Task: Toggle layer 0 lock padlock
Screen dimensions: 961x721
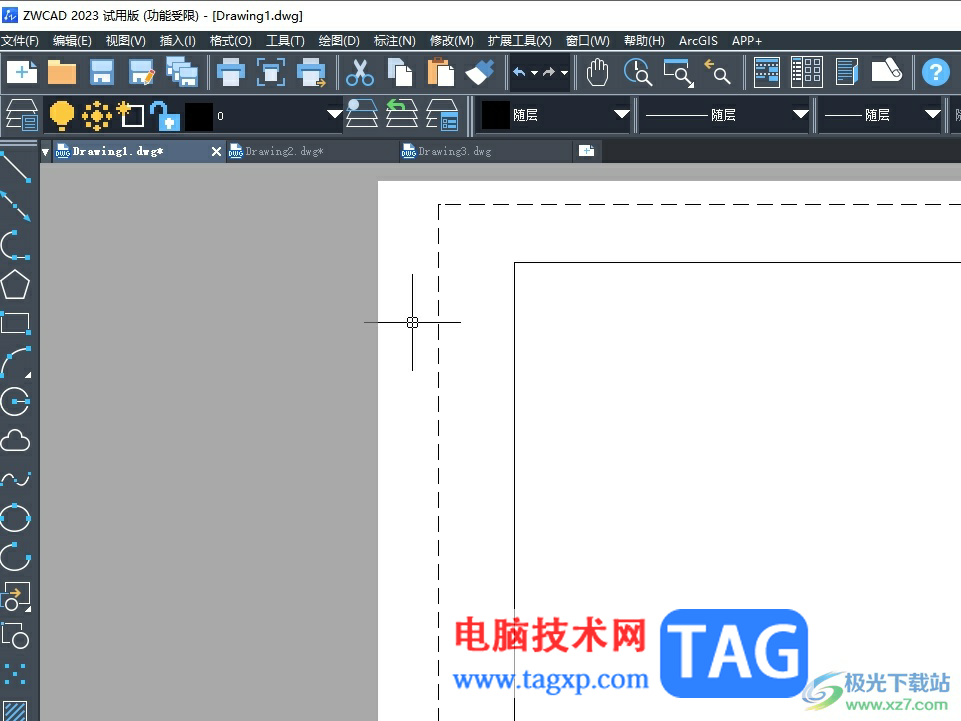Action: point(165,115)
